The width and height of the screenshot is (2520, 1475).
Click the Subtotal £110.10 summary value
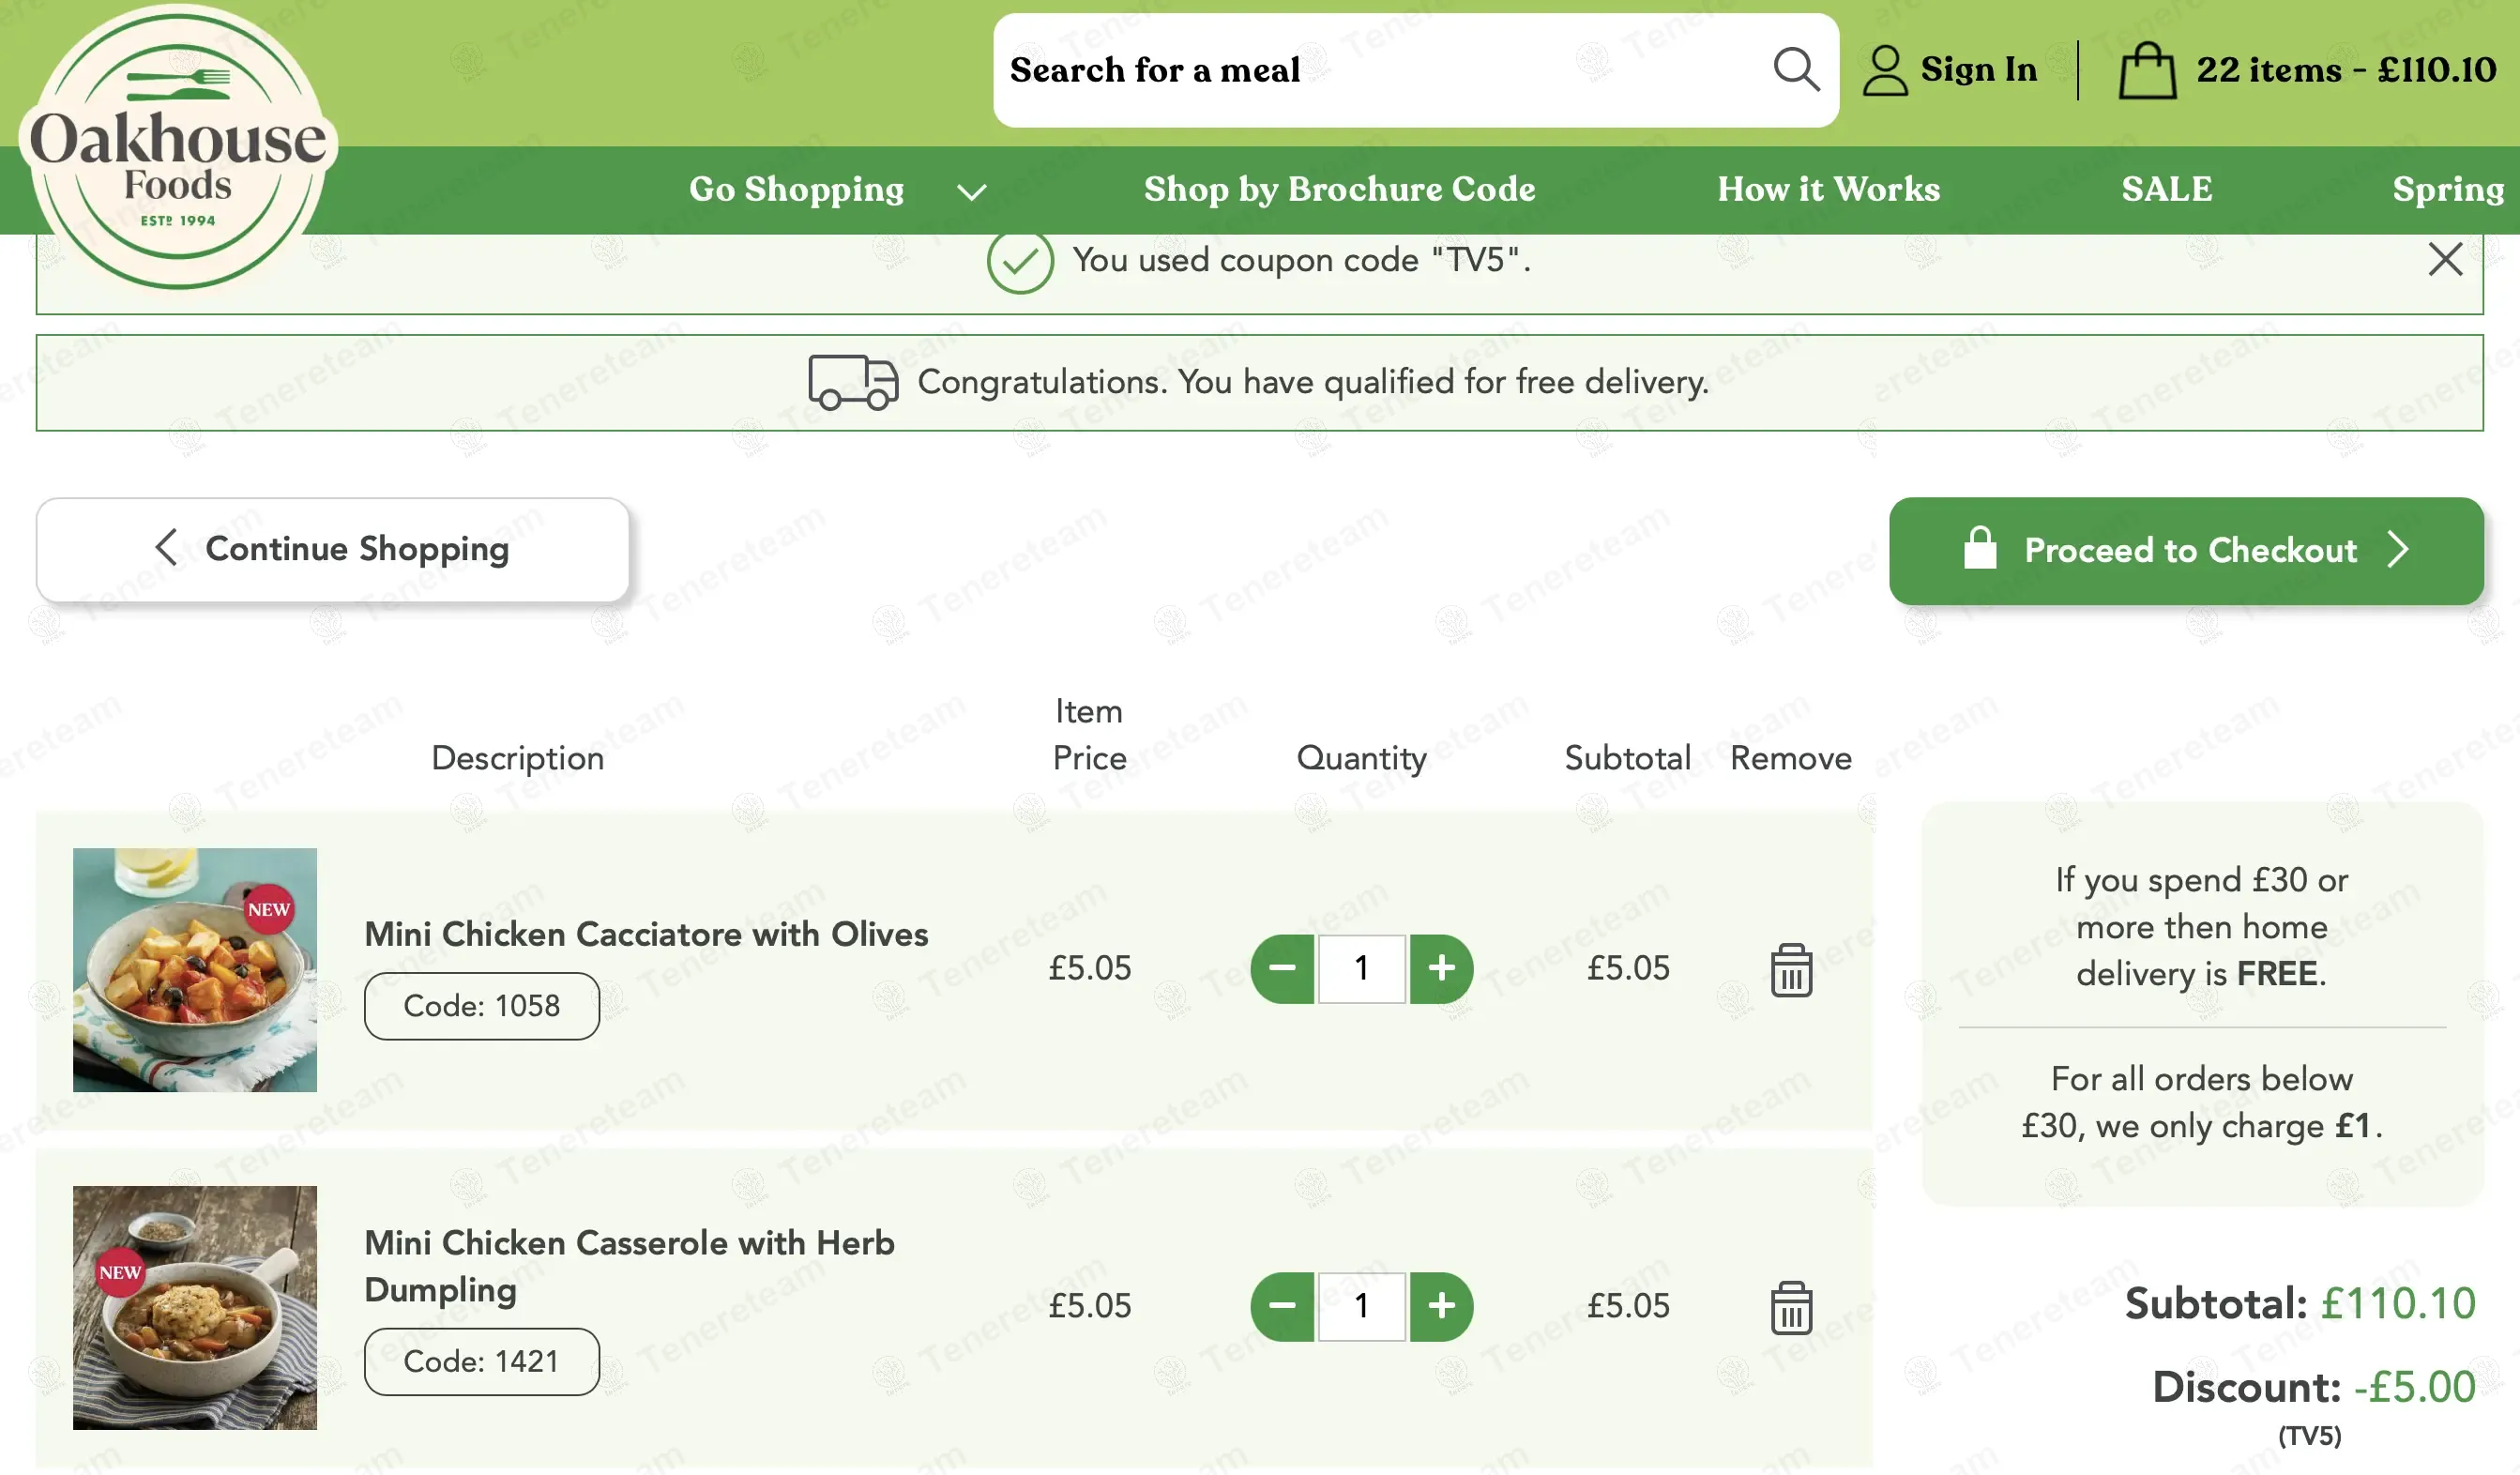(2397, 1304)
